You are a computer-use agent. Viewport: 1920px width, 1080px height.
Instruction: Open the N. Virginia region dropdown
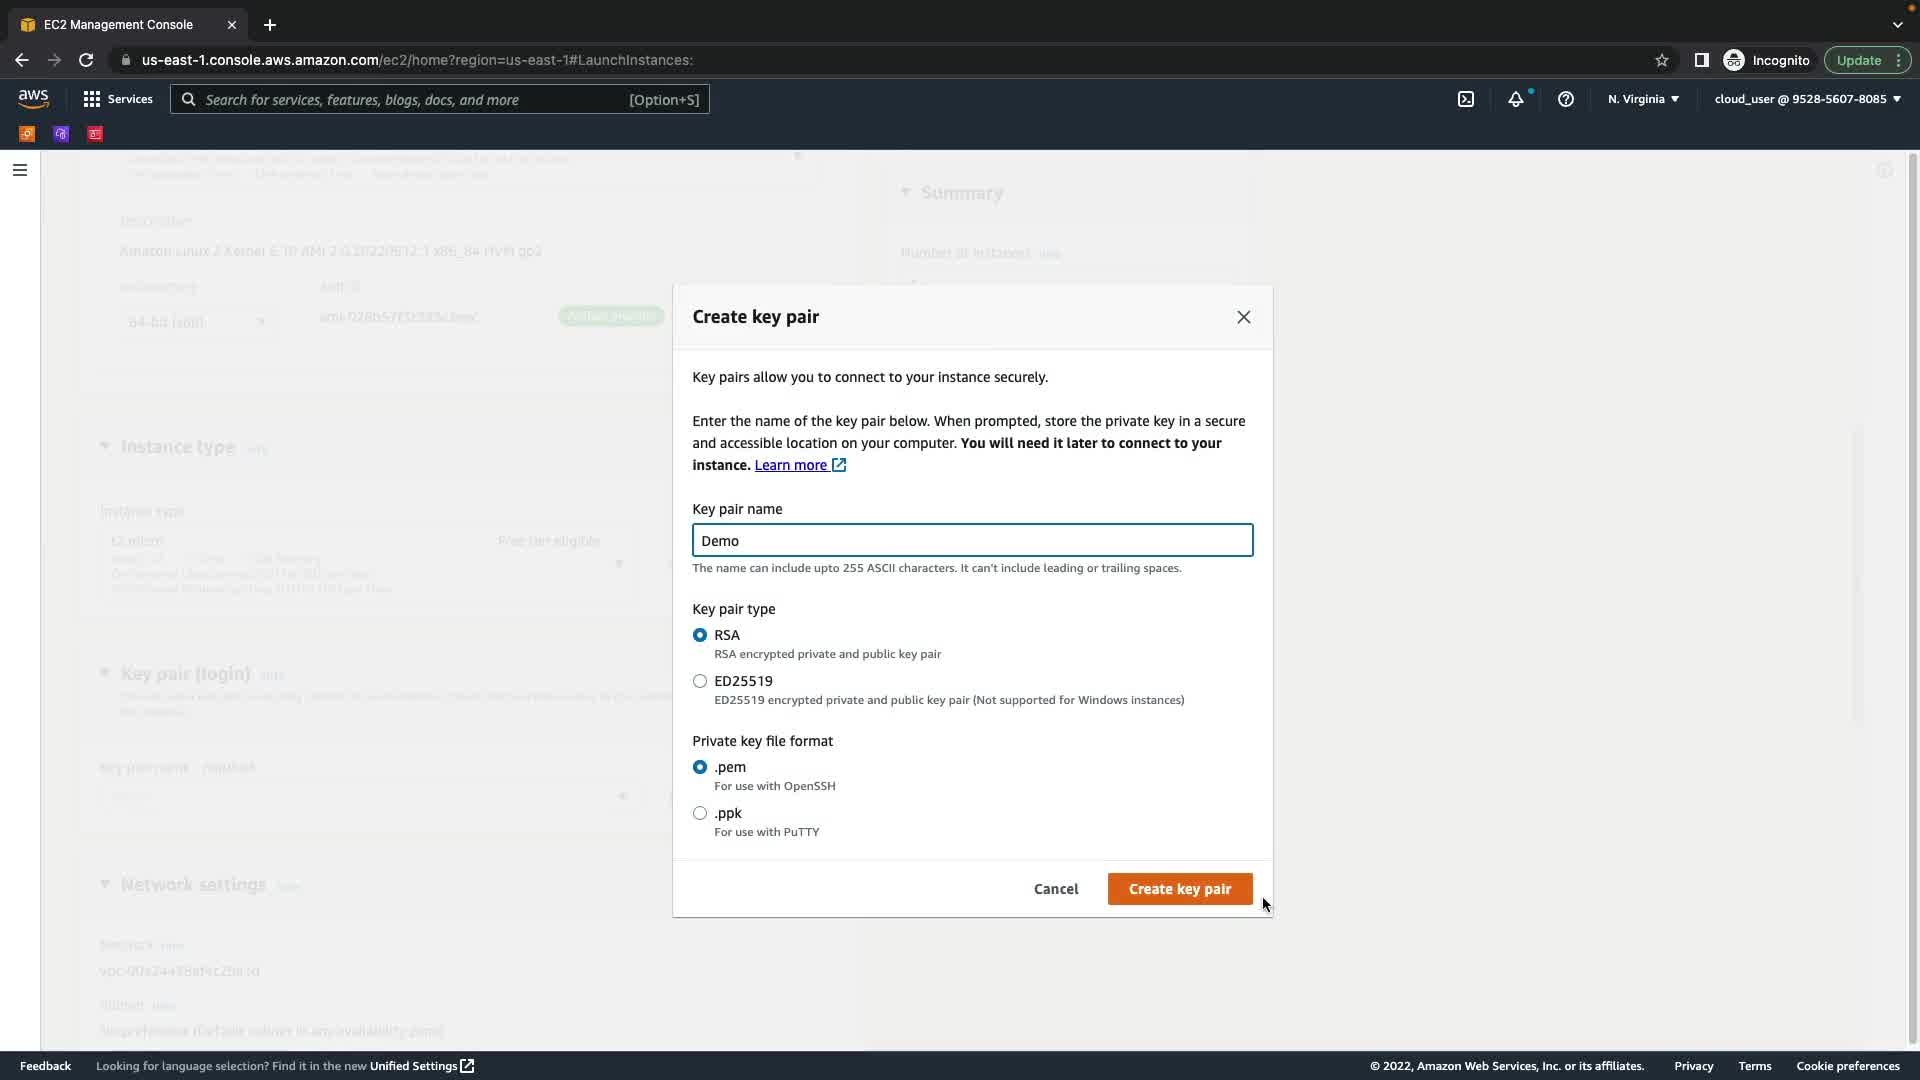(1643, 99)
